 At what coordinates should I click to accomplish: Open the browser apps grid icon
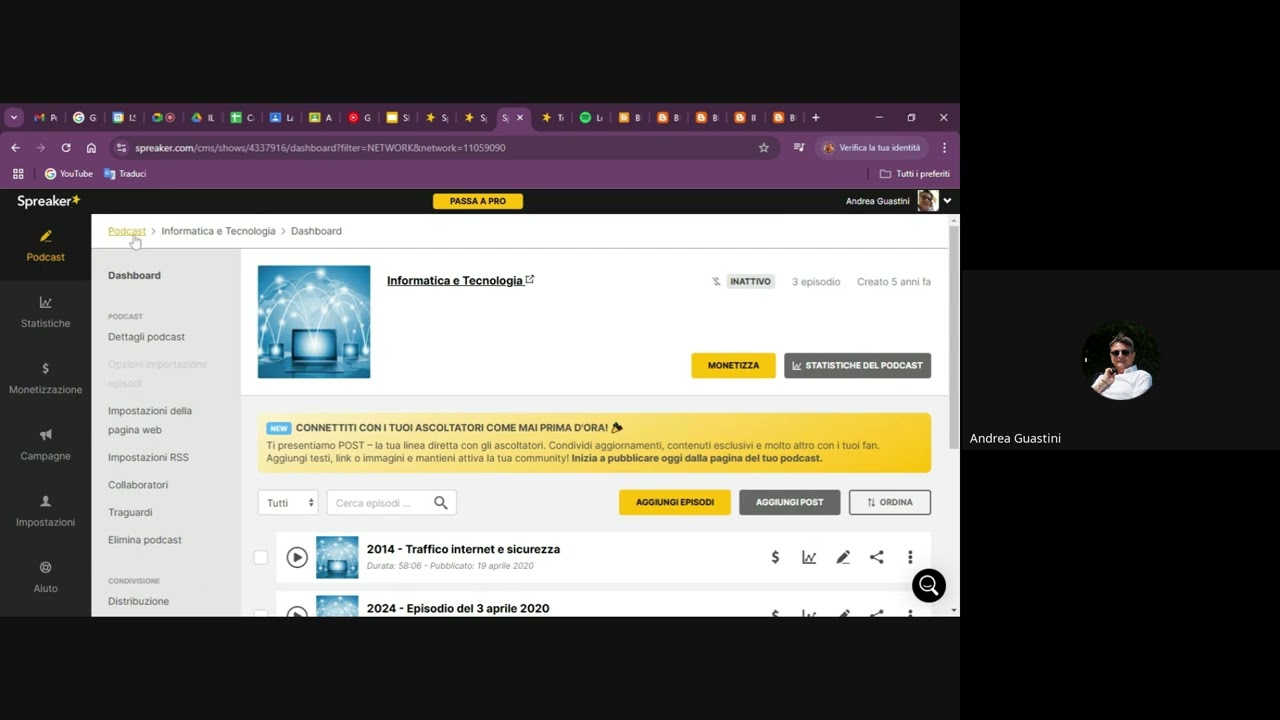[18, 173]
